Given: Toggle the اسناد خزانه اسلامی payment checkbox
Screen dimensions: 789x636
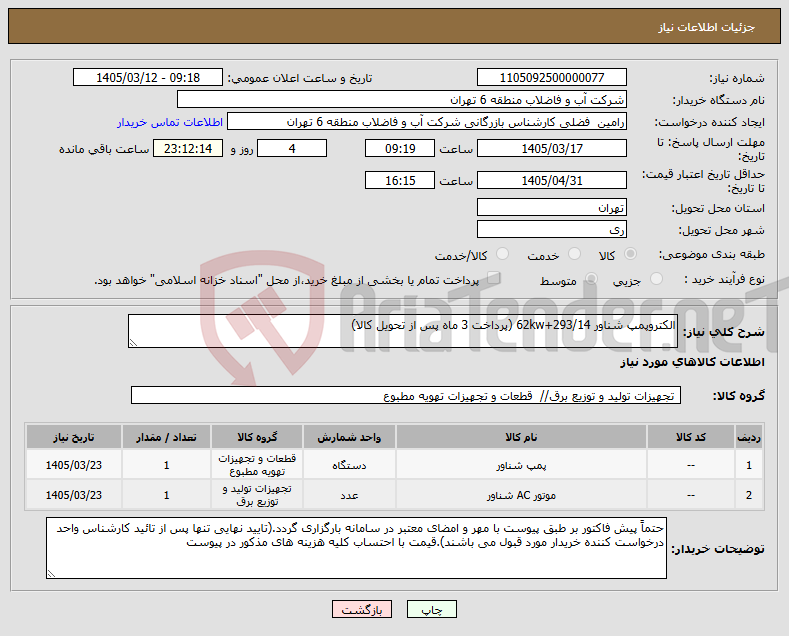Looking at the screenshot, I should 494,278.
